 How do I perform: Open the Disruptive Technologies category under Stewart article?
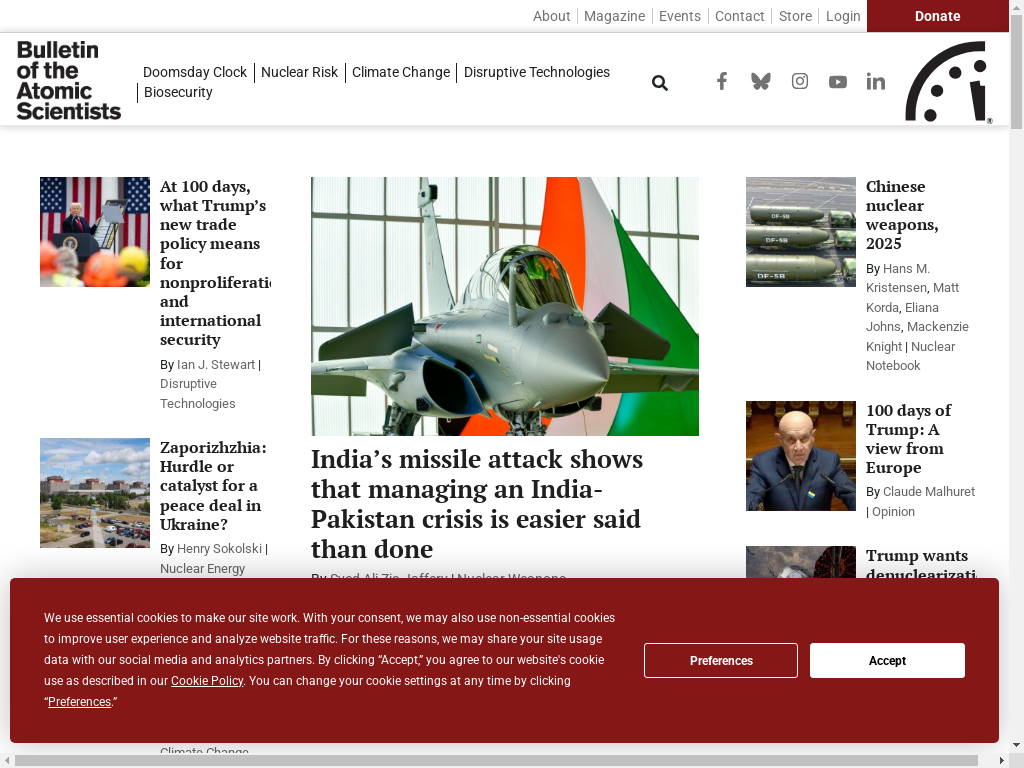click(197, 394)
